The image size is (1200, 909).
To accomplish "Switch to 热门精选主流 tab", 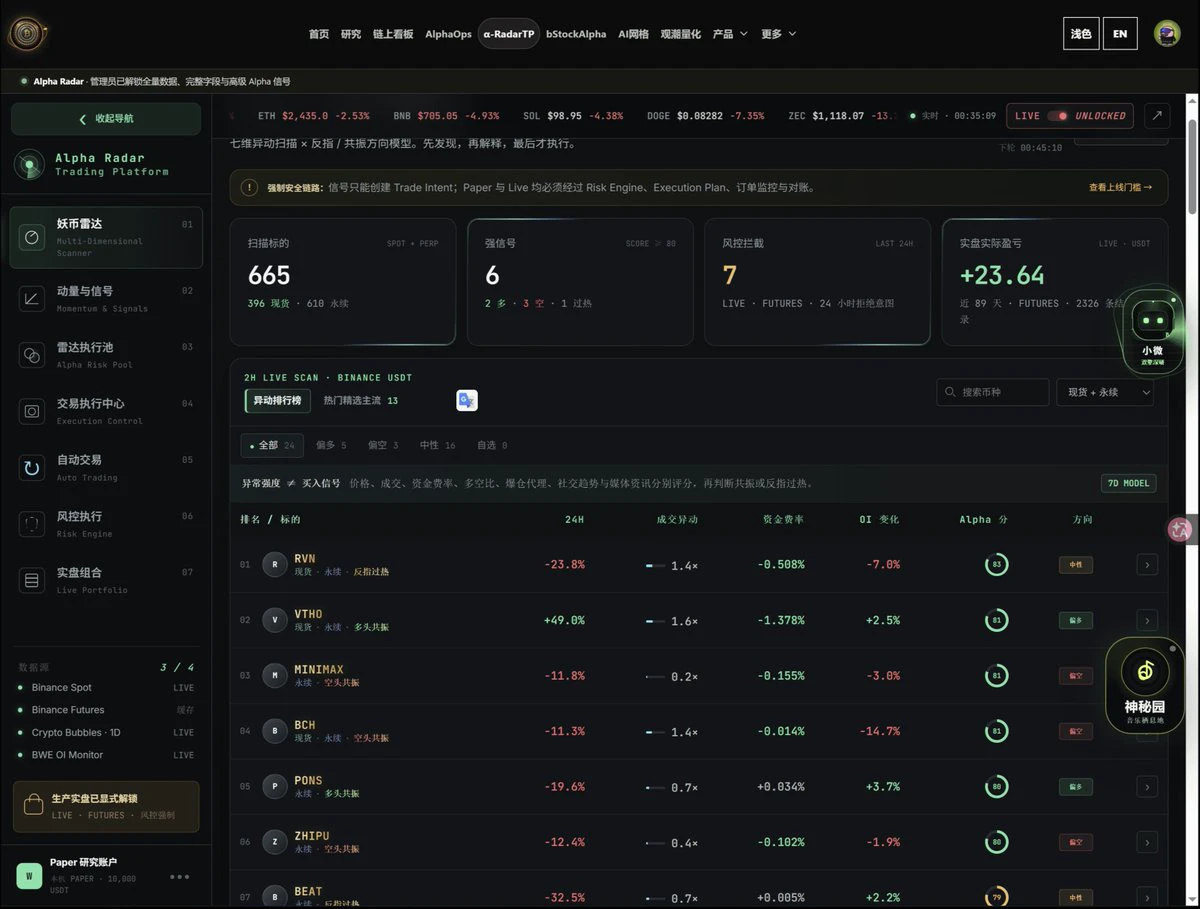I will point(360,400).
